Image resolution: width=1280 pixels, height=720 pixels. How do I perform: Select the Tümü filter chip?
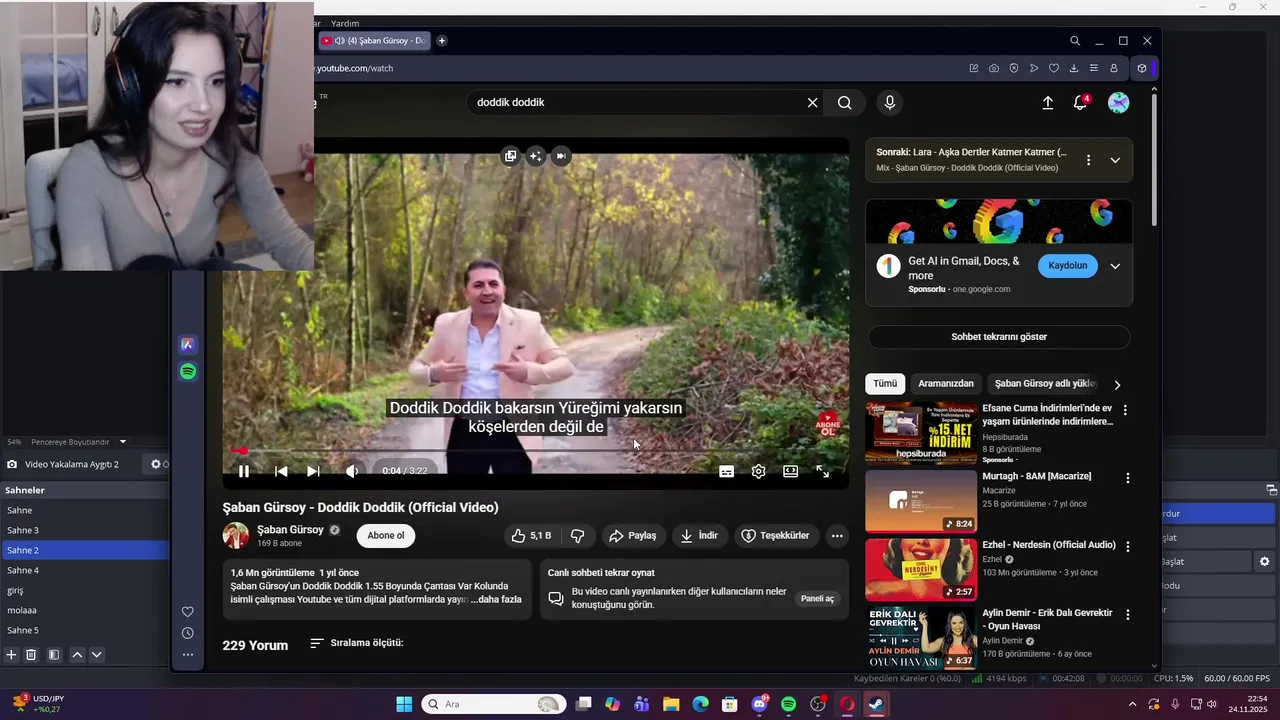(885, 384)
